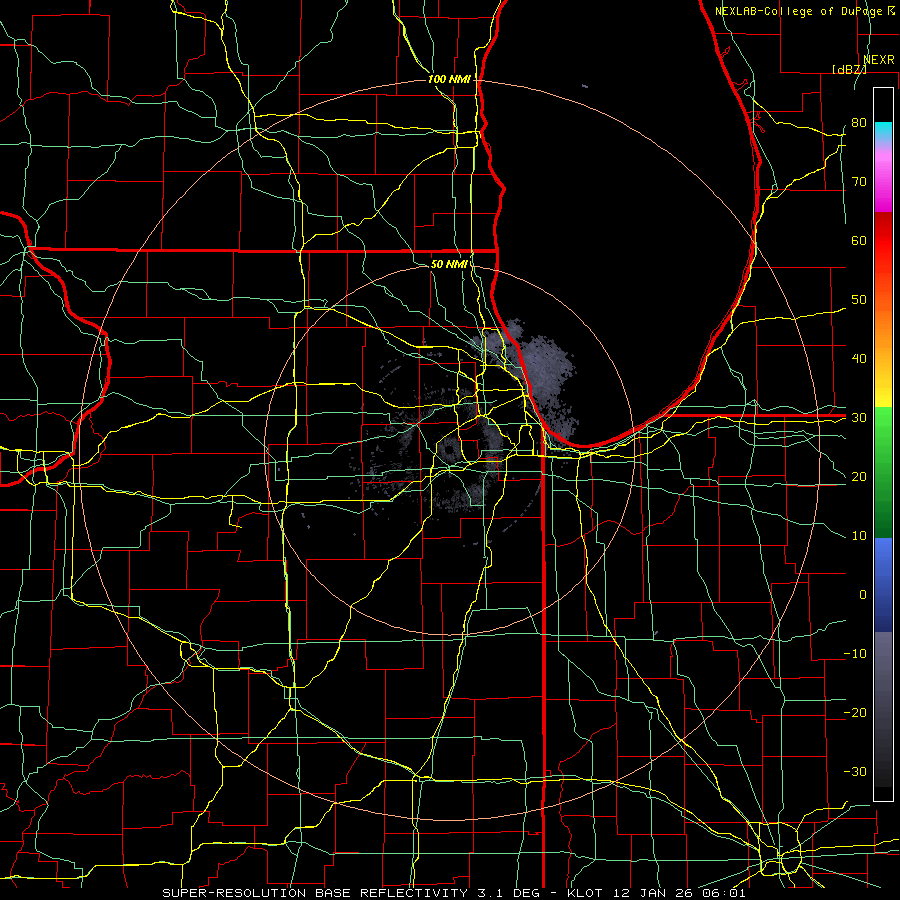Click the '50' value on the dBZ scale
The height and width of the screenshot is (900, 900).
[859, 300]
